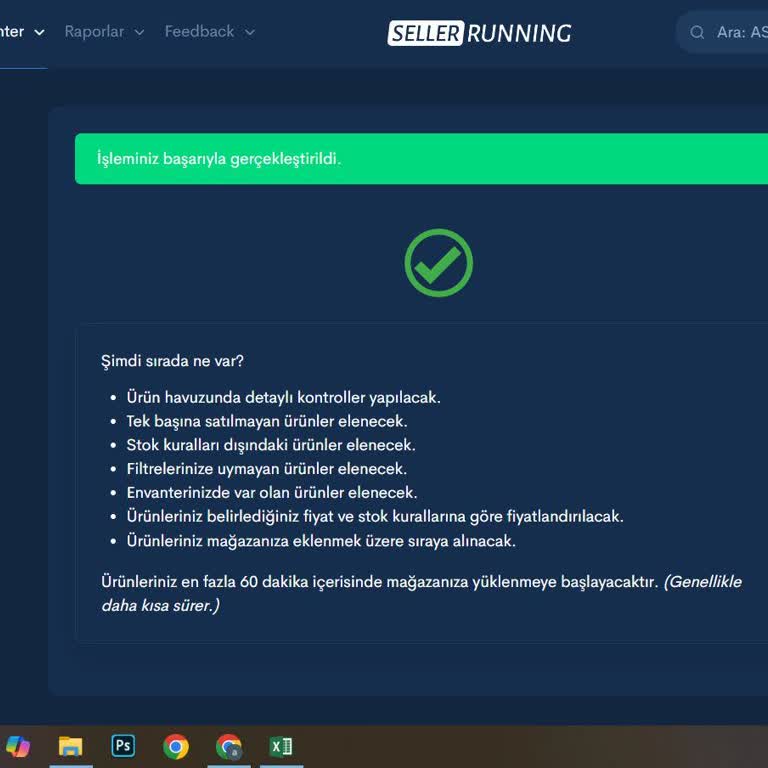Open the Raporlar menu
This screenshot has height=768, width=768.
point(104,32)
